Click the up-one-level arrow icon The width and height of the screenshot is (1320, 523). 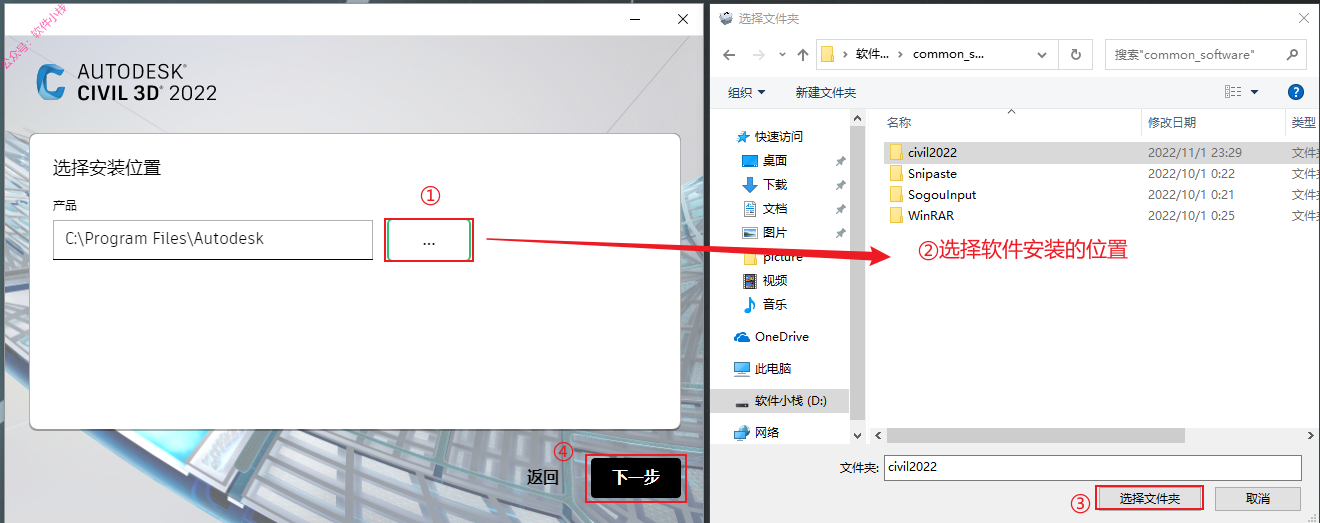coord(803,55)
